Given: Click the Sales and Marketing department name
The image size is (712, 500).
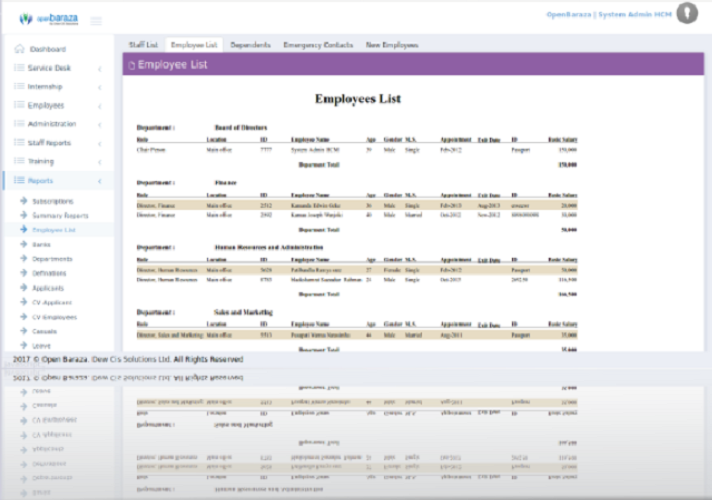Looking at the screenshot, I should coord(243,312).
